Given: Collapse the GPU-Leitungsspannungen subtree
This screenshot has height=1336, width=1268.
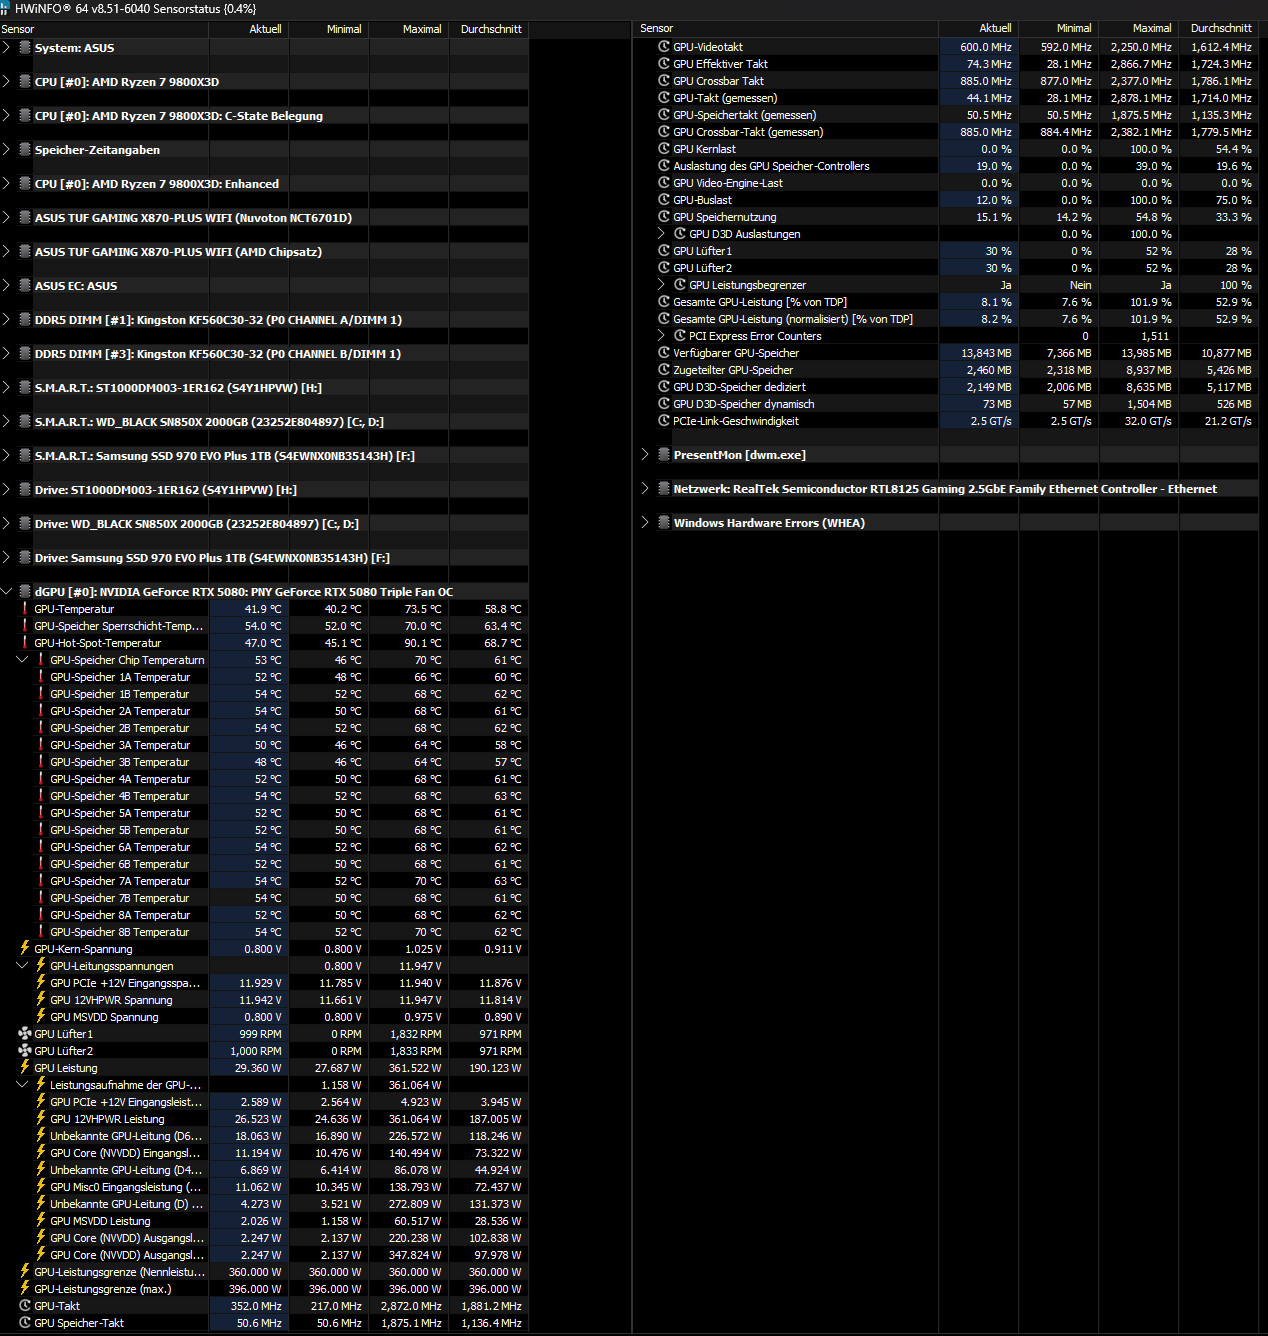Looking at the screenshot, I should pyautogui.click(x=23, y=966).
